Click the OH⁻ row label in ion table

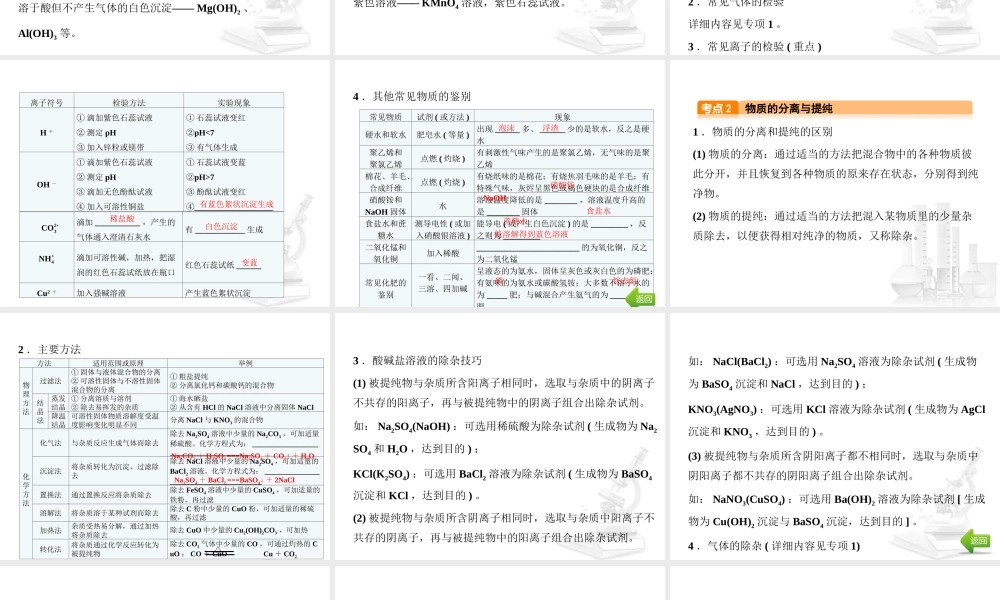pyautogui.click(x=46, y=184)
